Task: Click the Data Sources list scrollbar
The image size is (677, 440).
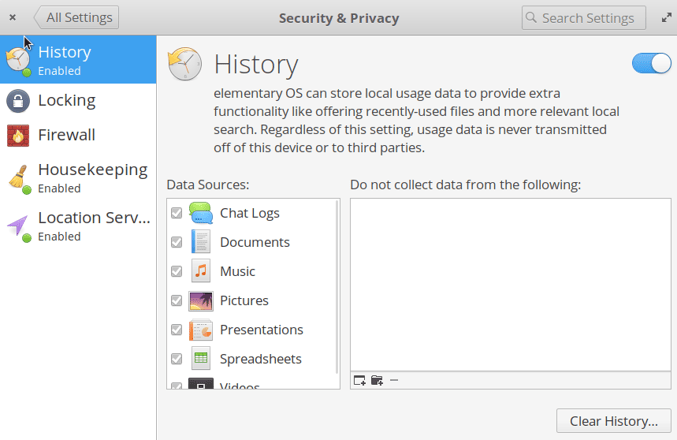Action: pyautogui.click(x=337, y=290)
